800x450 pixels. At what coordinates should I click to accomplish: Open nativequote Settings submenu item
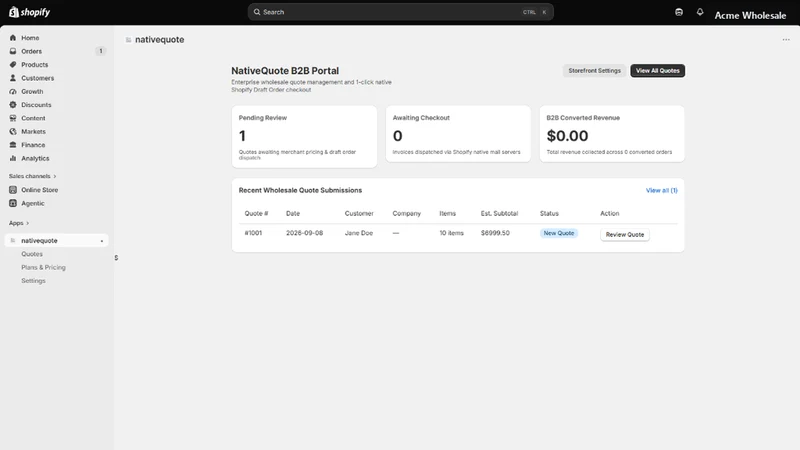click(33, 281)
